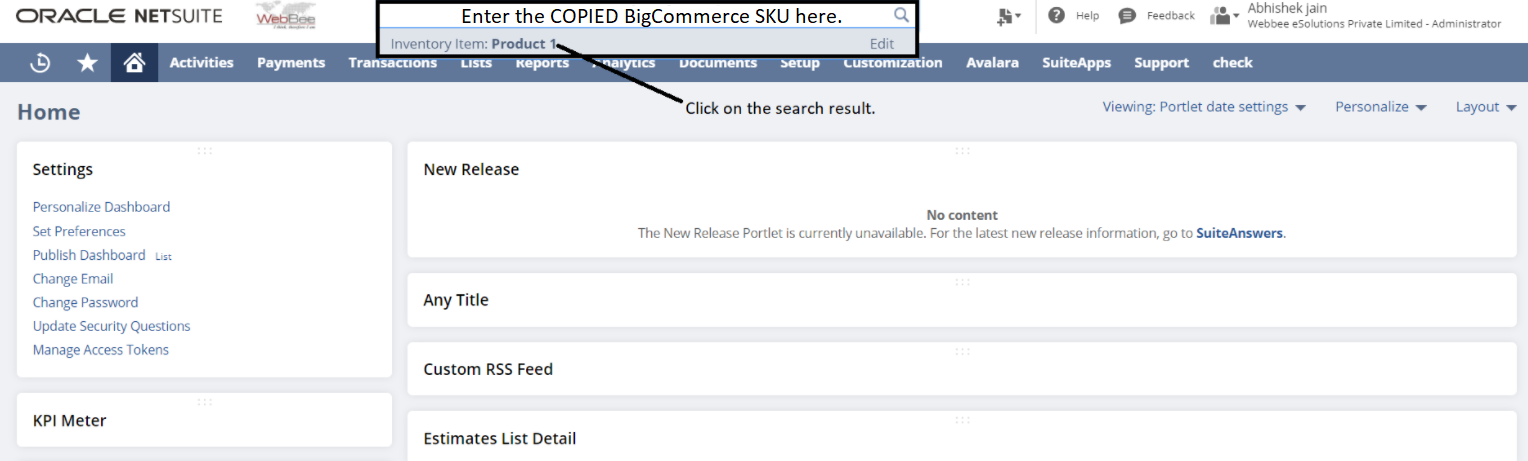Image resolution: width=1528 pixels, height=461 pixels.
Task: Click the Help question mark icon
Action: [1056, 15]
